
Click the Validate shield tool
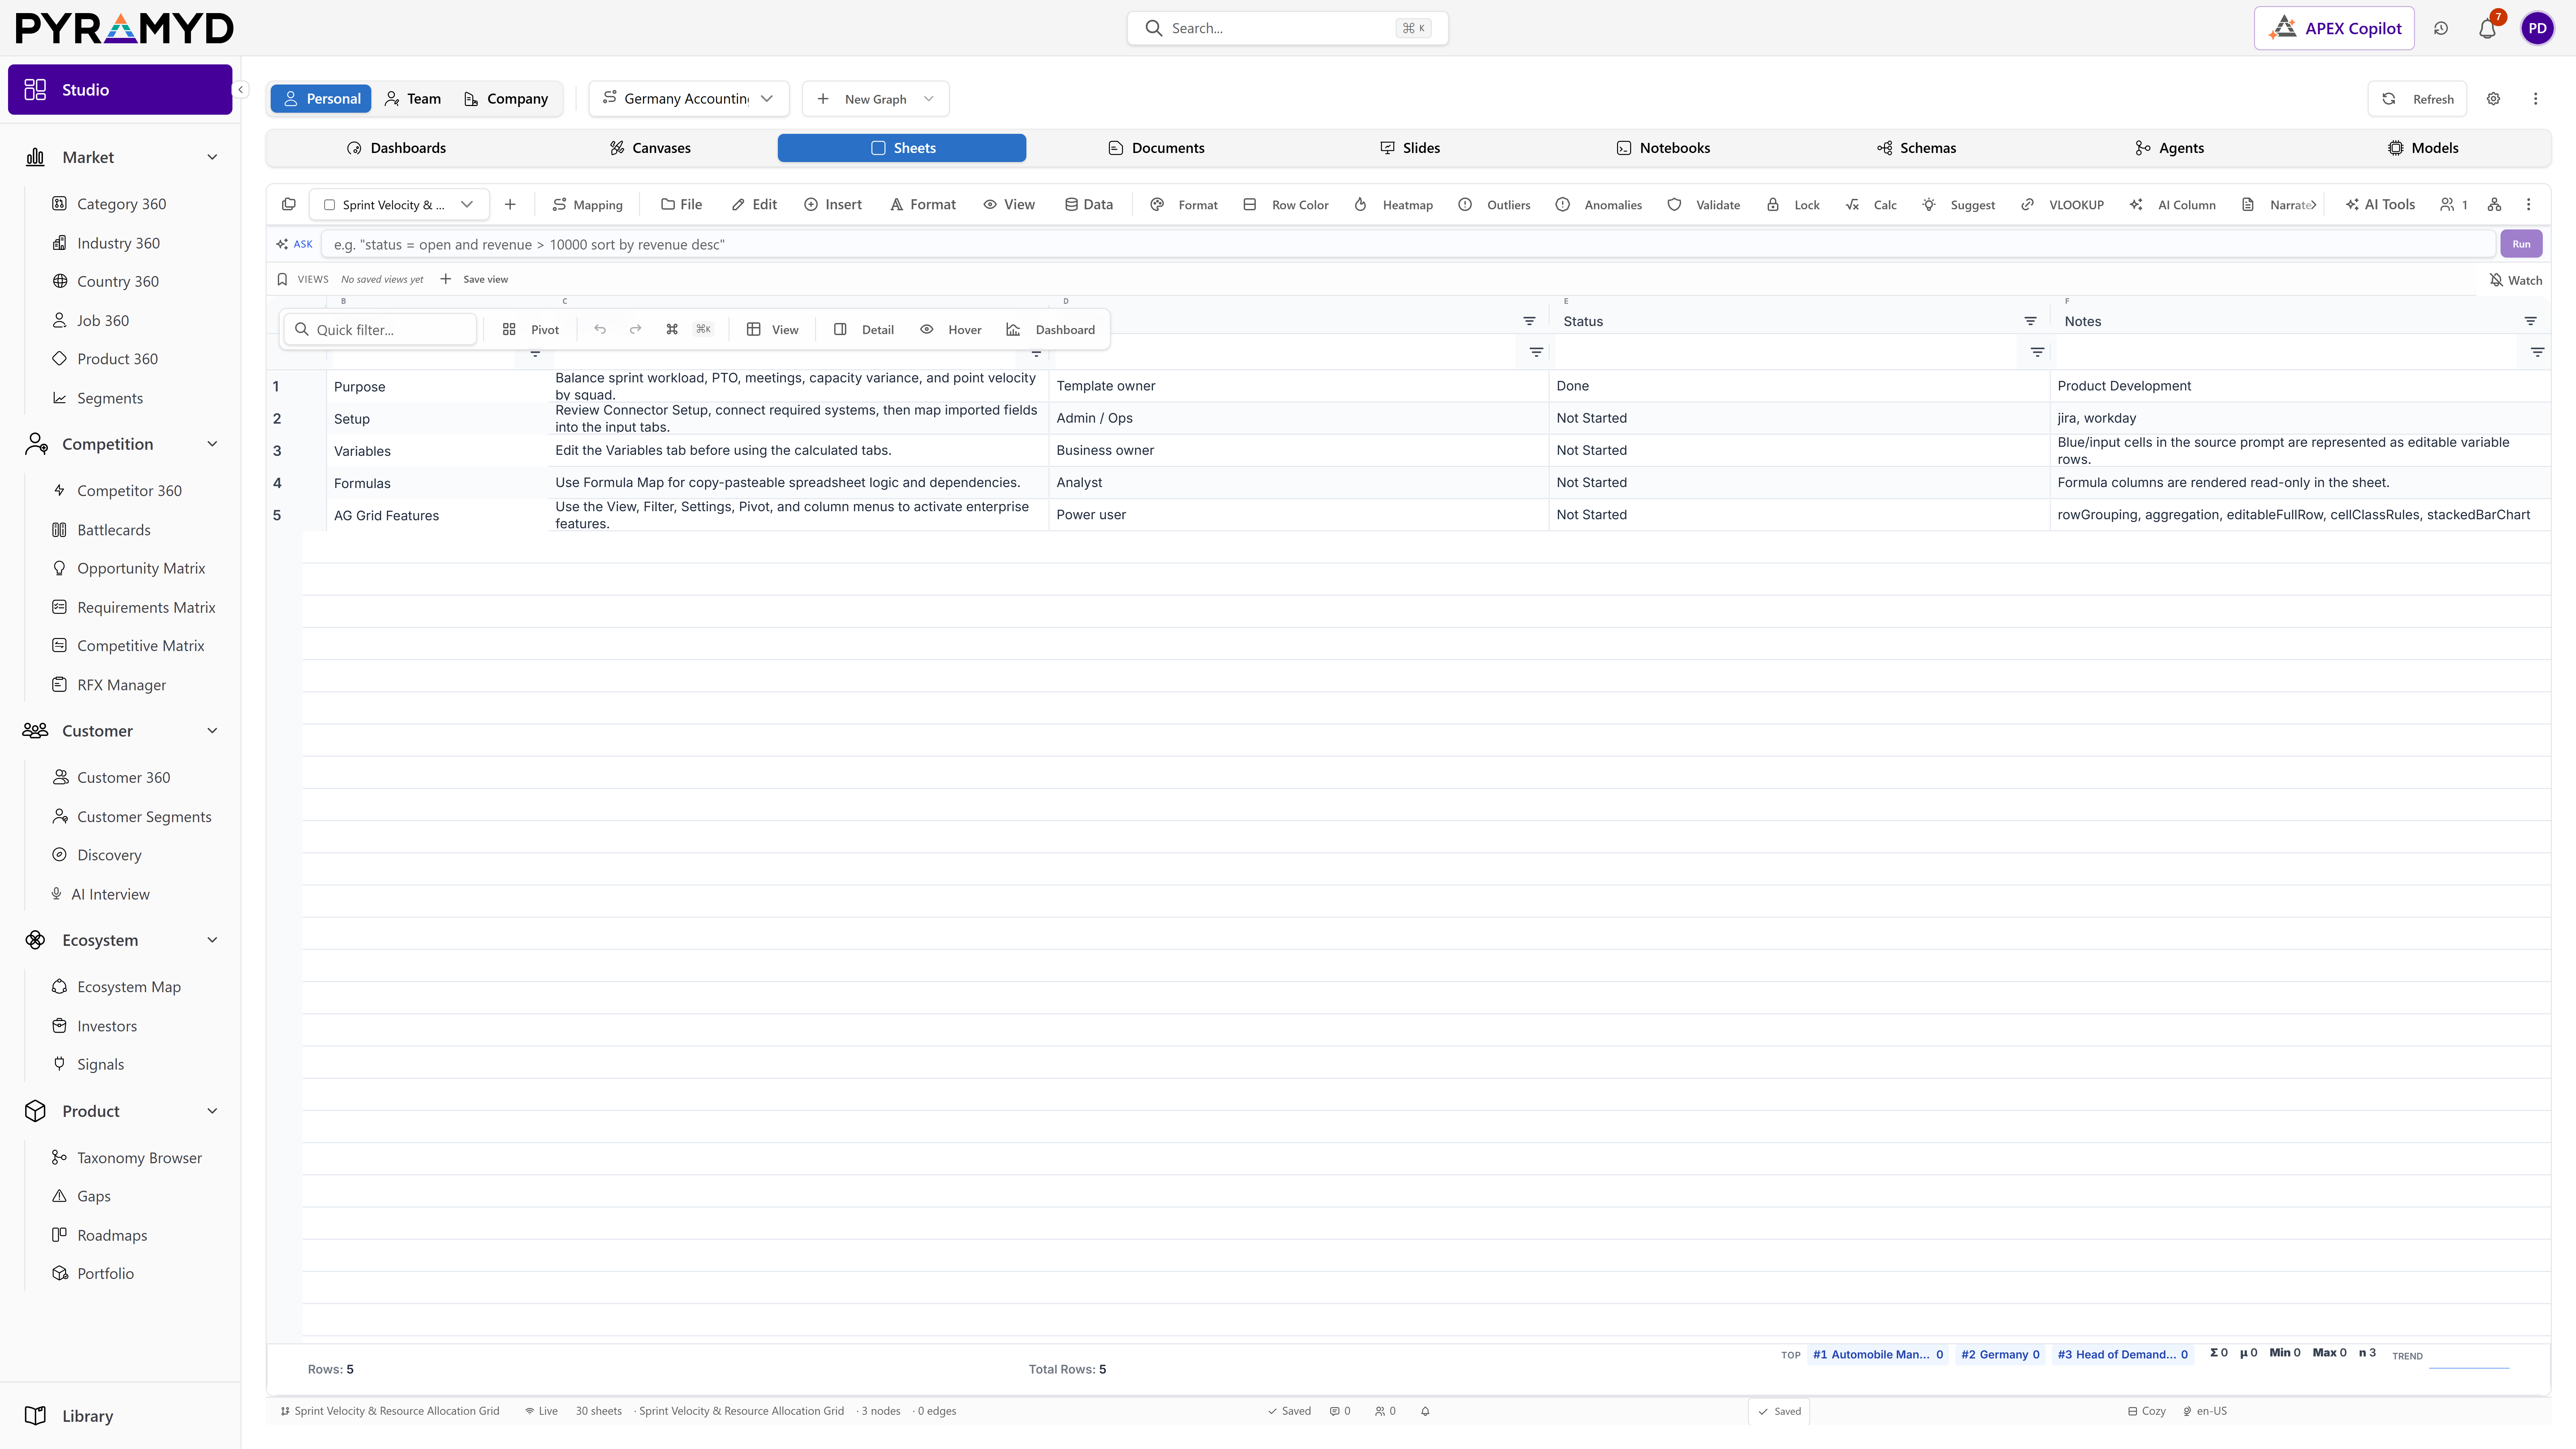[1704, 205]
